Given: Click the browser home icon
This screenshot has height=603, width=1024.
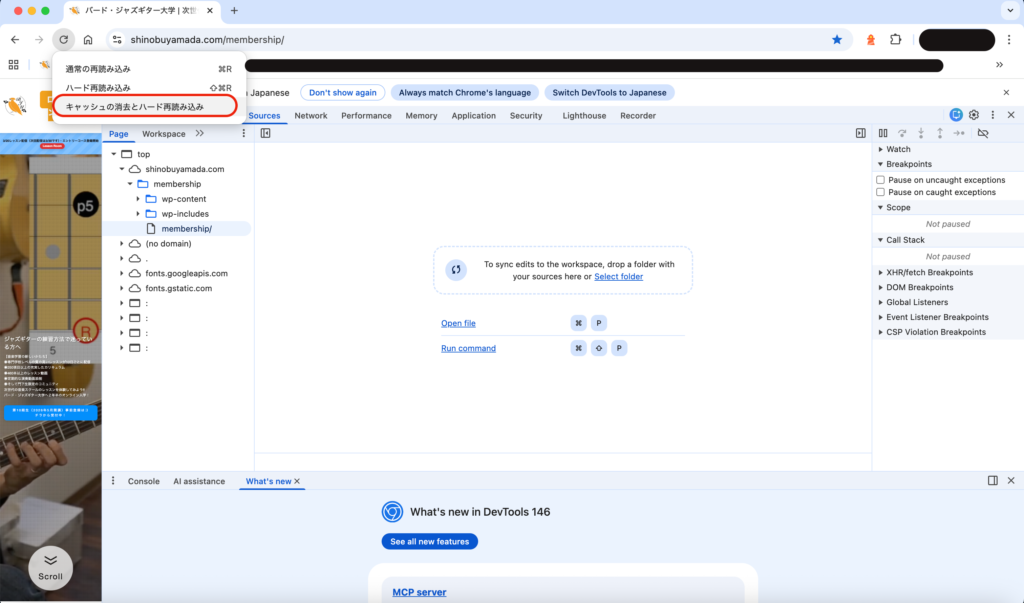Looking at the screenshot, I should (x=88, y=39).
